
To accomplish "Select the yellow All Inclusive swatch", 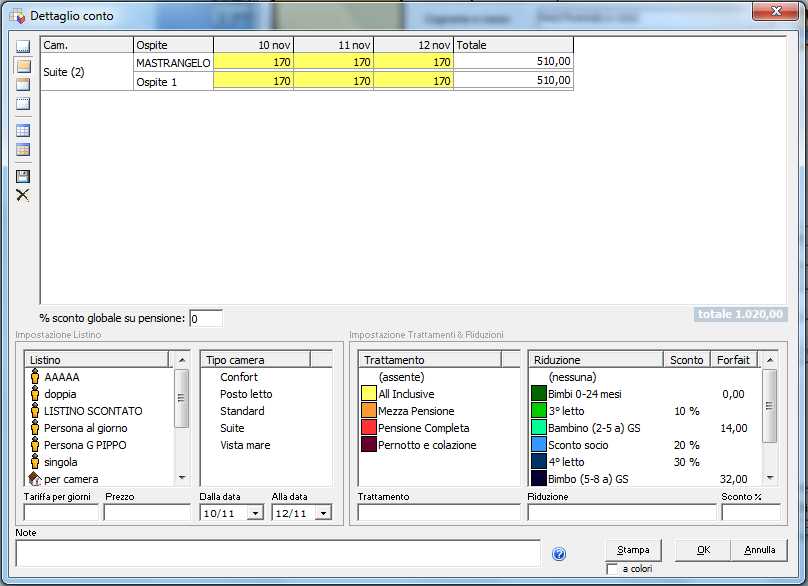I will pos(368,394).
